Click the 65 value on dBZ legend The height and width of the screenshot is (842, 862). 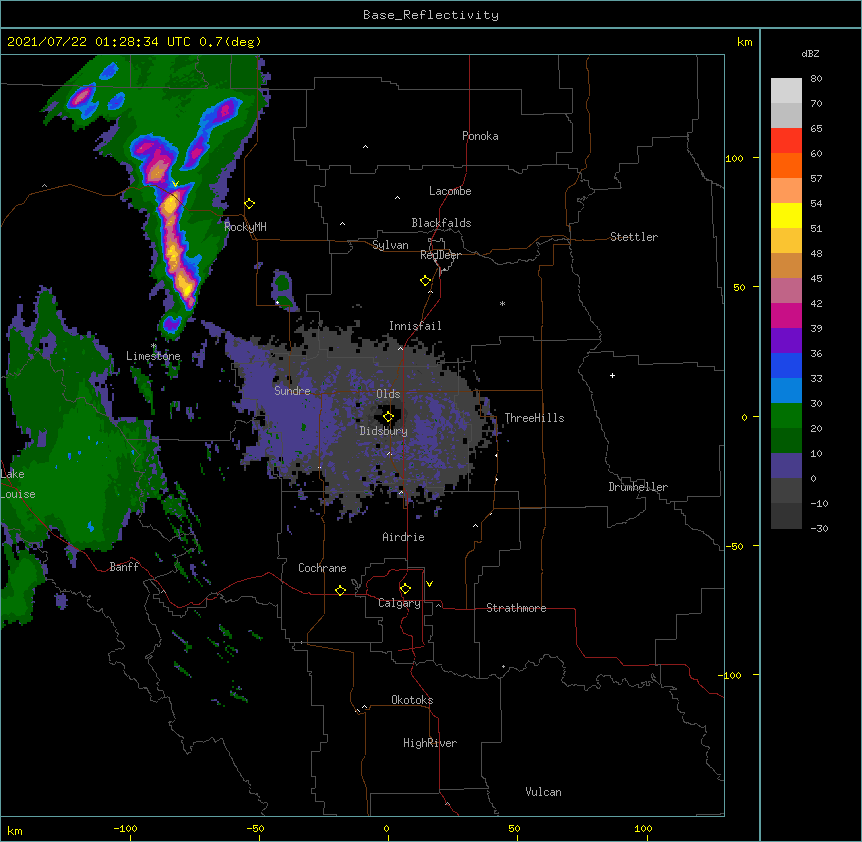tap(816, 129)
